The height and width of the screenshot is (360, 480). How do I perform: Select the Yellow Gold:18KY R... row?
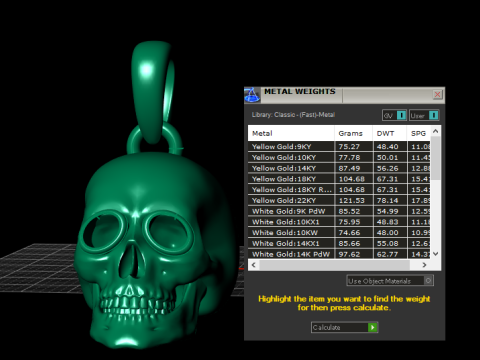[x=339, y=190]
